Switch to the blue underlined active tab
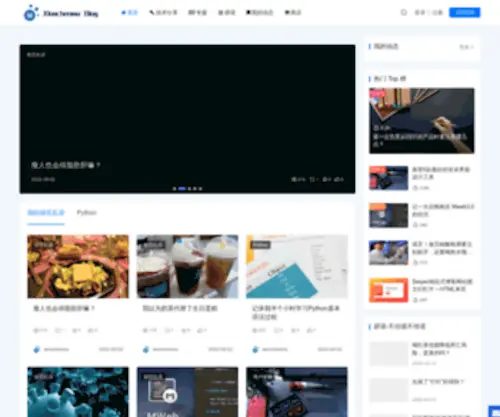The height and width of the screenshot is (417, 500). coord(46,212)
